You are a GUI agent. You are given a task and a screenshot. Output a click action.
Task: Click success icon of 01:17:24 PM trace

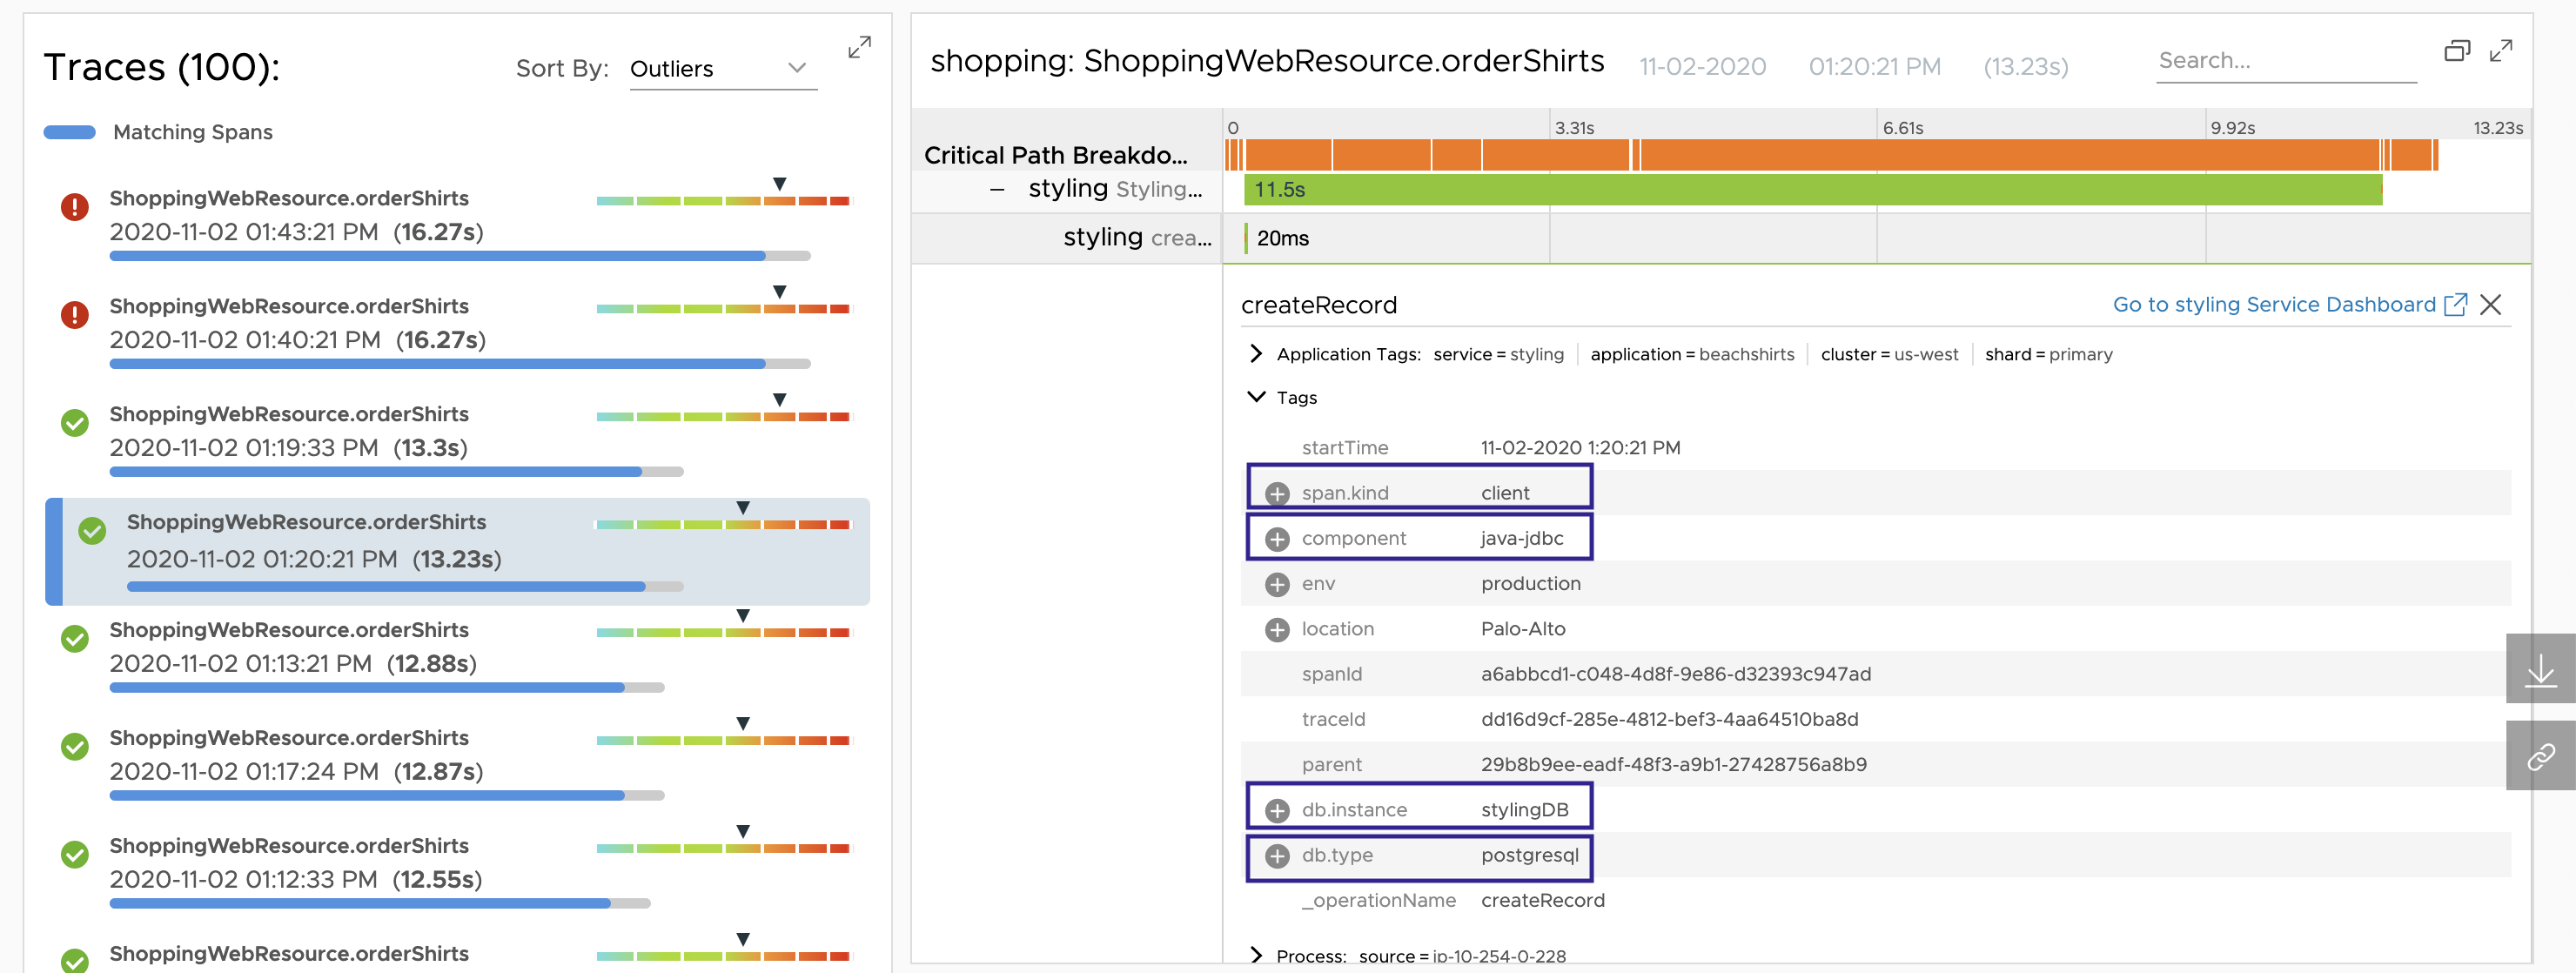(75, 747)
